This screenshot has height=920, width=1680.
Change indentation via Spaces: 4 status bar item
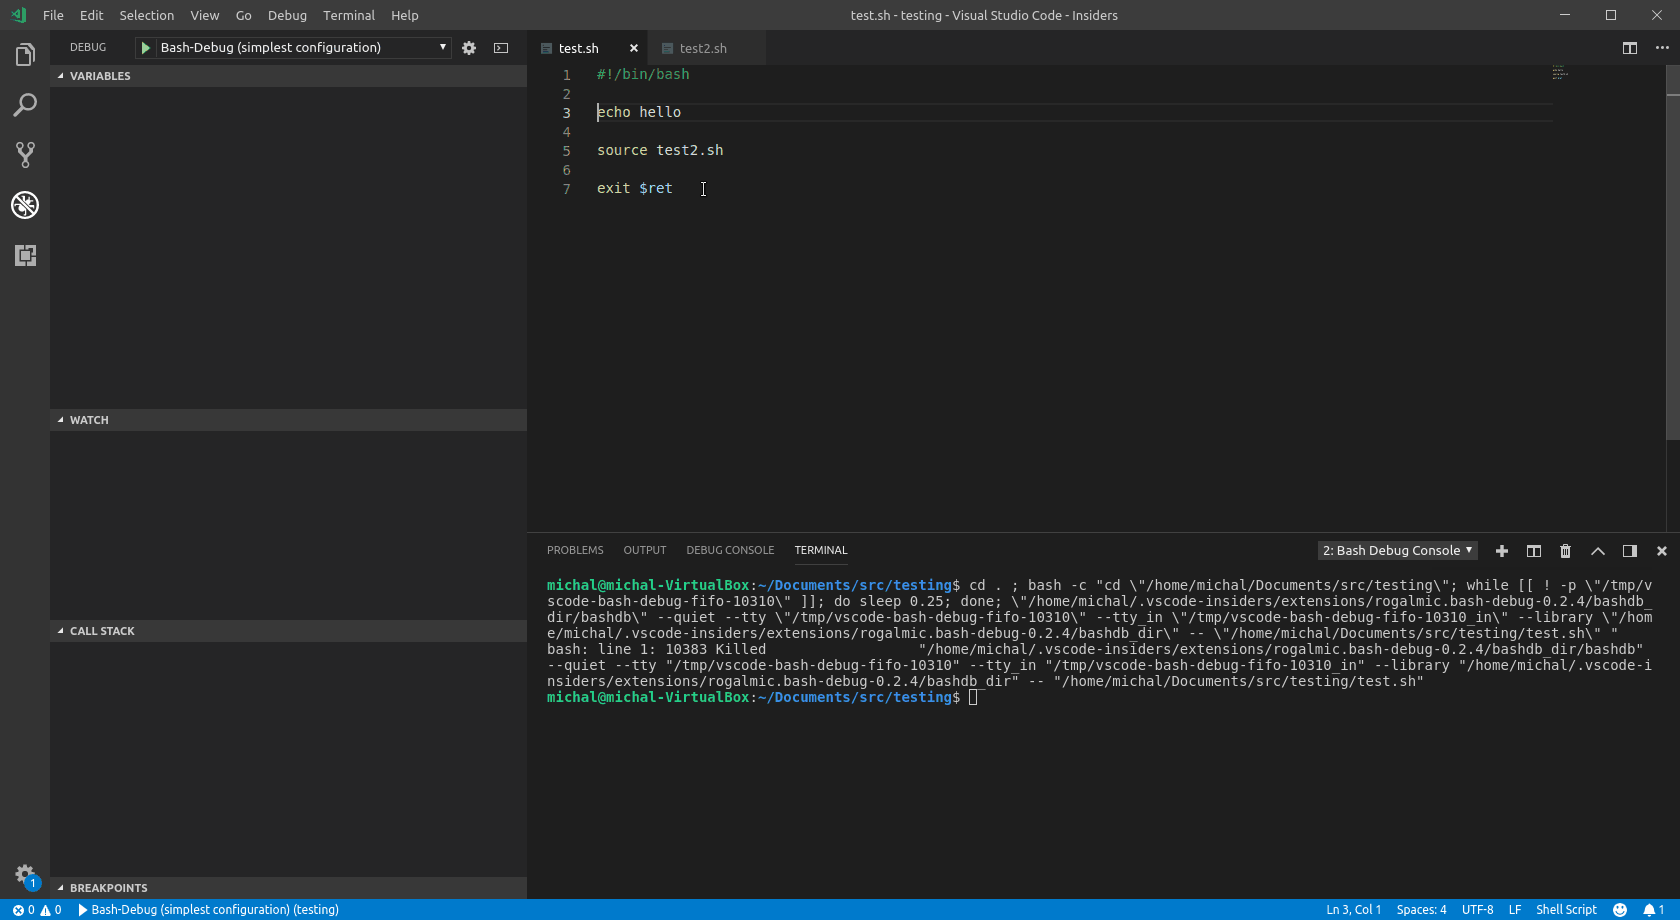pos(1421,910)
